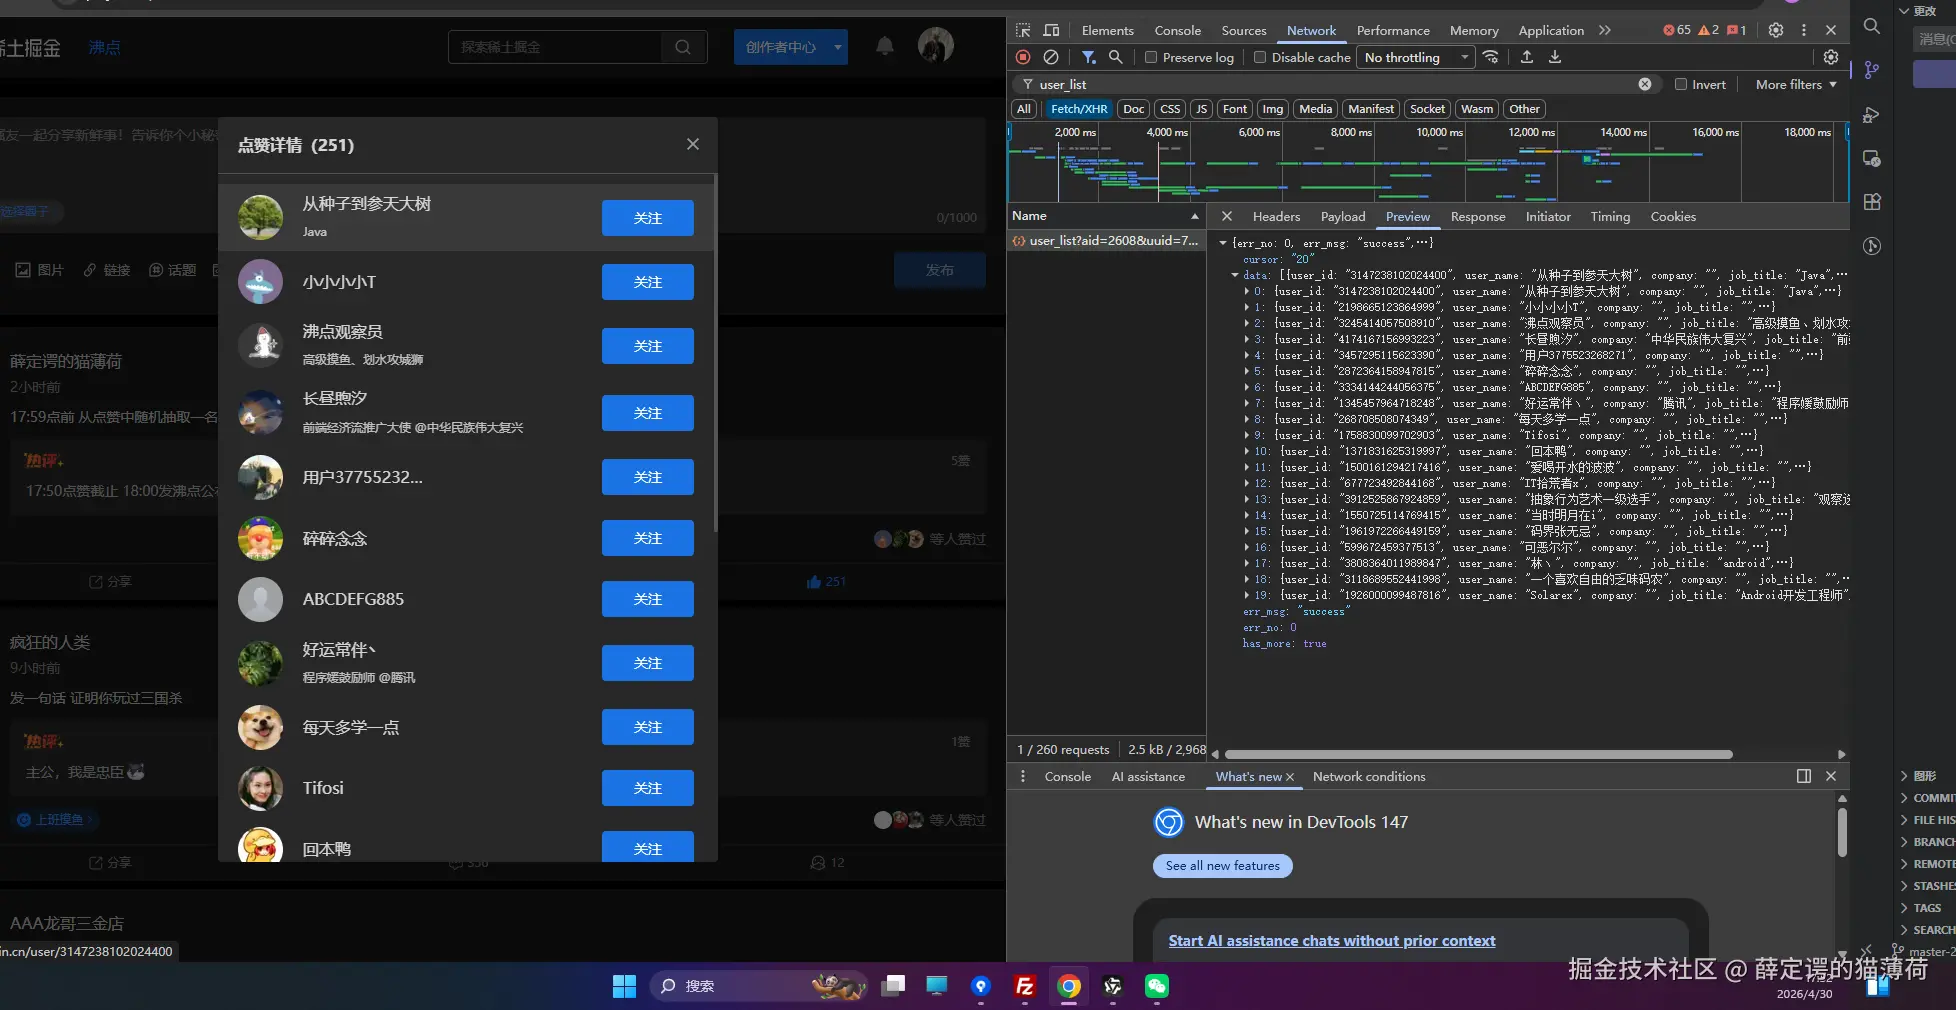Switch to the Sources tab
The height and width of the screenshot is (1010, 1956).
point(1244,30)
